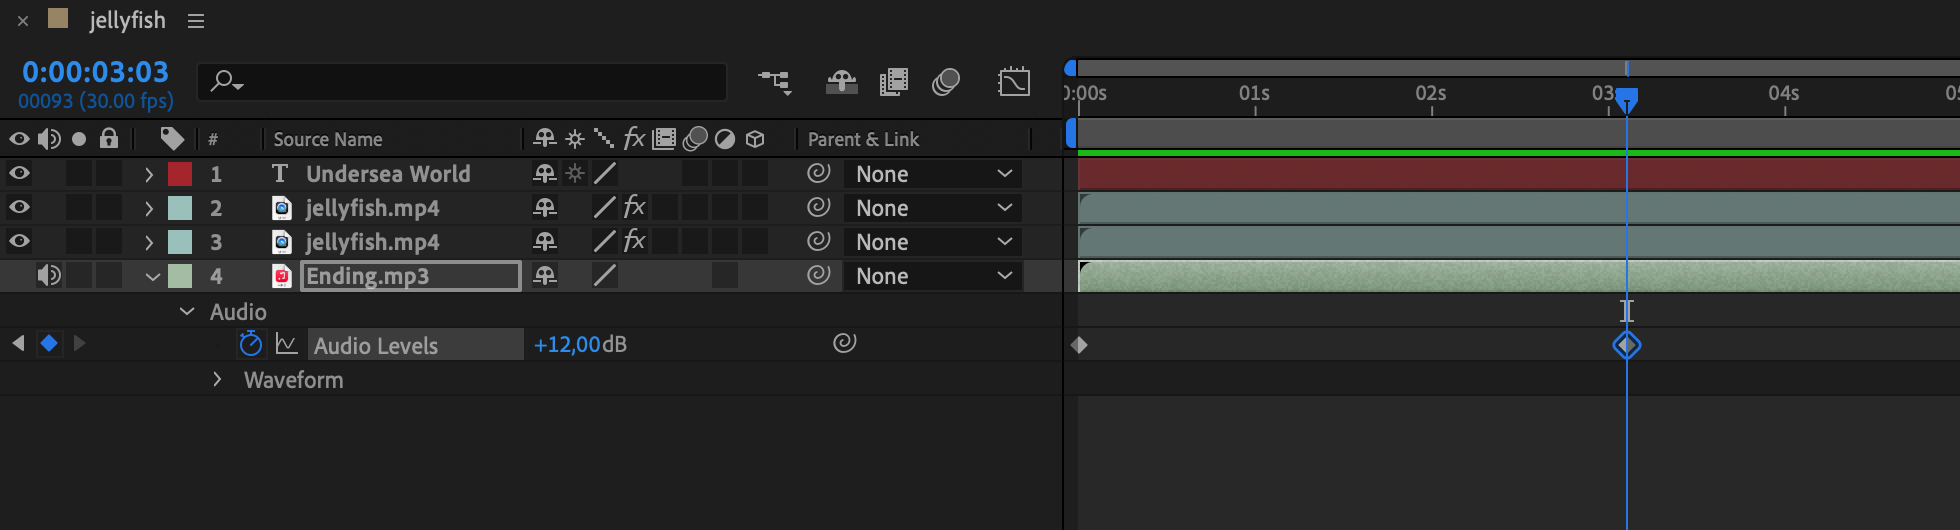Mute the Ending.mp3 audio layer
Screen dimensions: 1960x530
48,276
